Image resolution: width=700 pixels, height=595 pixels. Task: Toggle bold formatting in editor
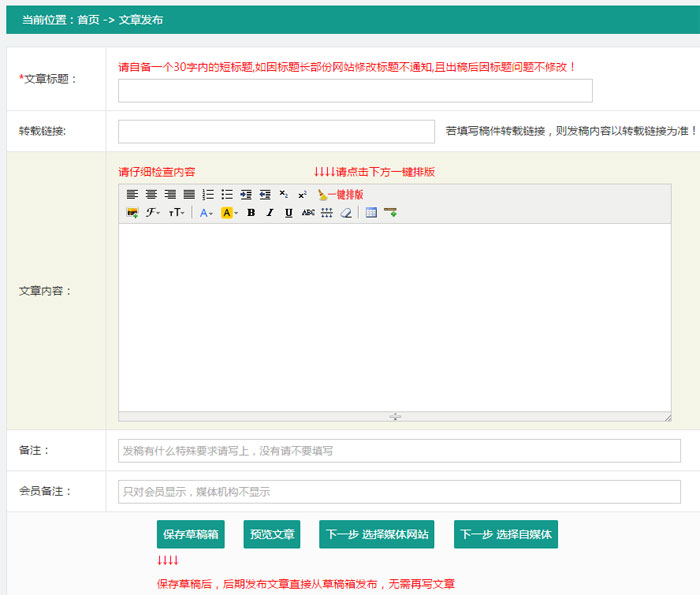251,213
